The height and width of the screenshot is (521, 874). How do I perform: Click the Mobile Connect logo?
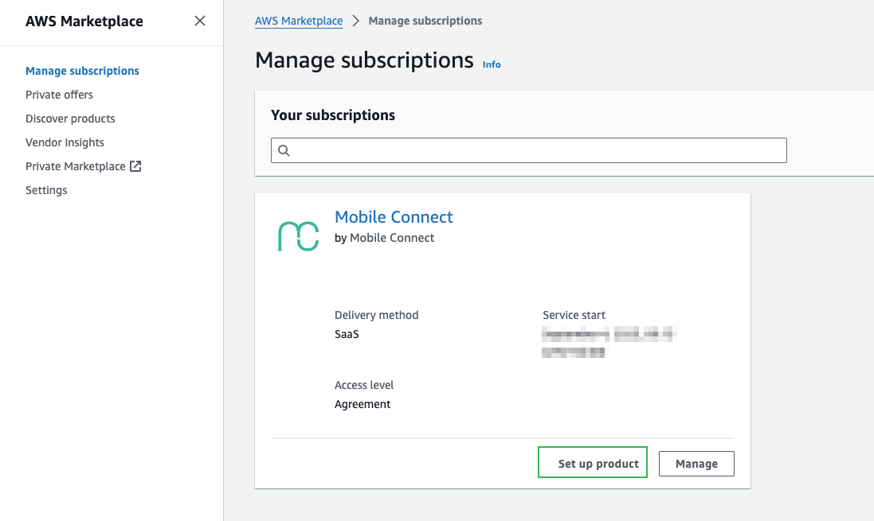[x=298, y=236]
